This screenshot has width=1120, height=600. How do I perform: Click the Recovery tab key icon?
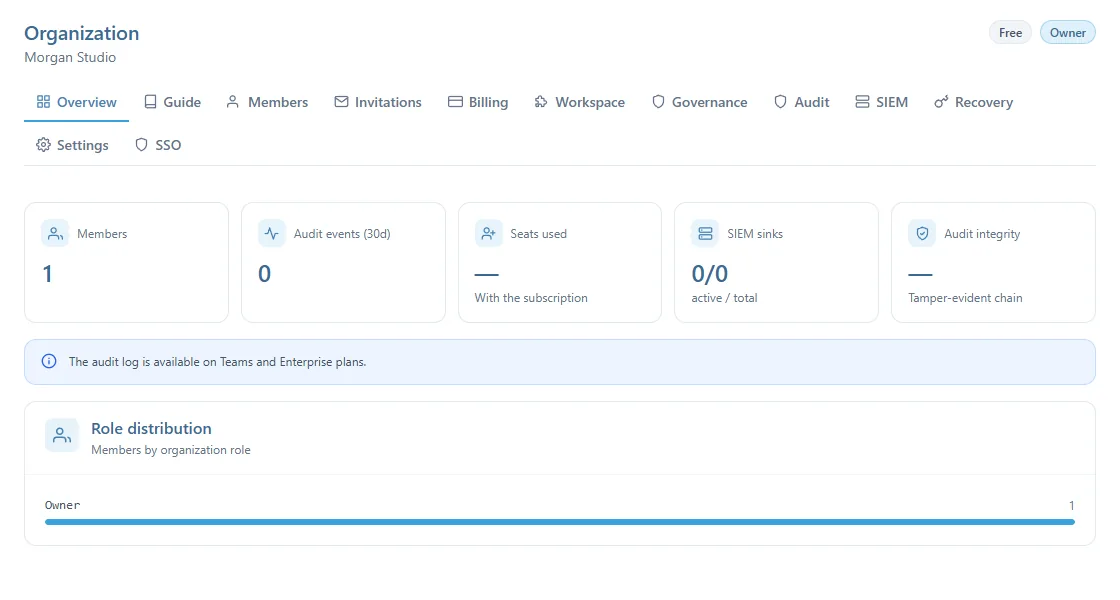(941, 101)
